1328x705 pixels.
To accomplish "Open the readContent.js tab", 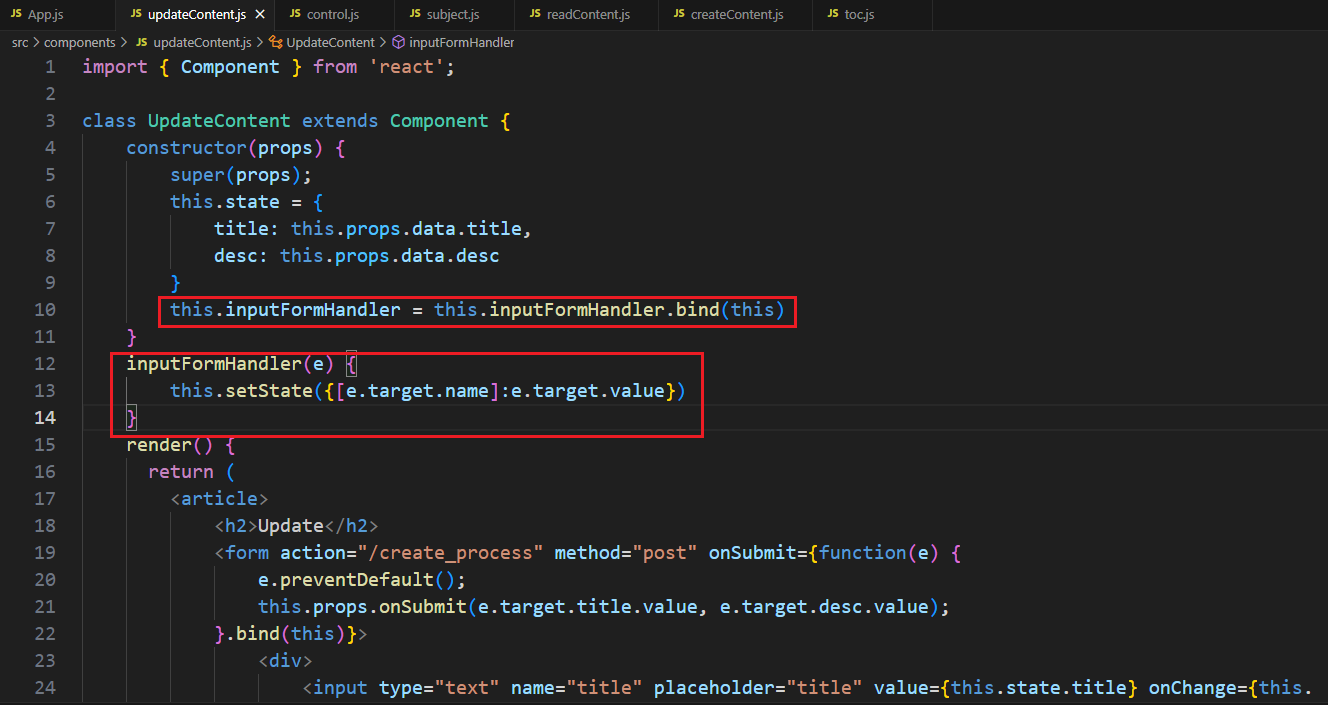I will [586, 14].
